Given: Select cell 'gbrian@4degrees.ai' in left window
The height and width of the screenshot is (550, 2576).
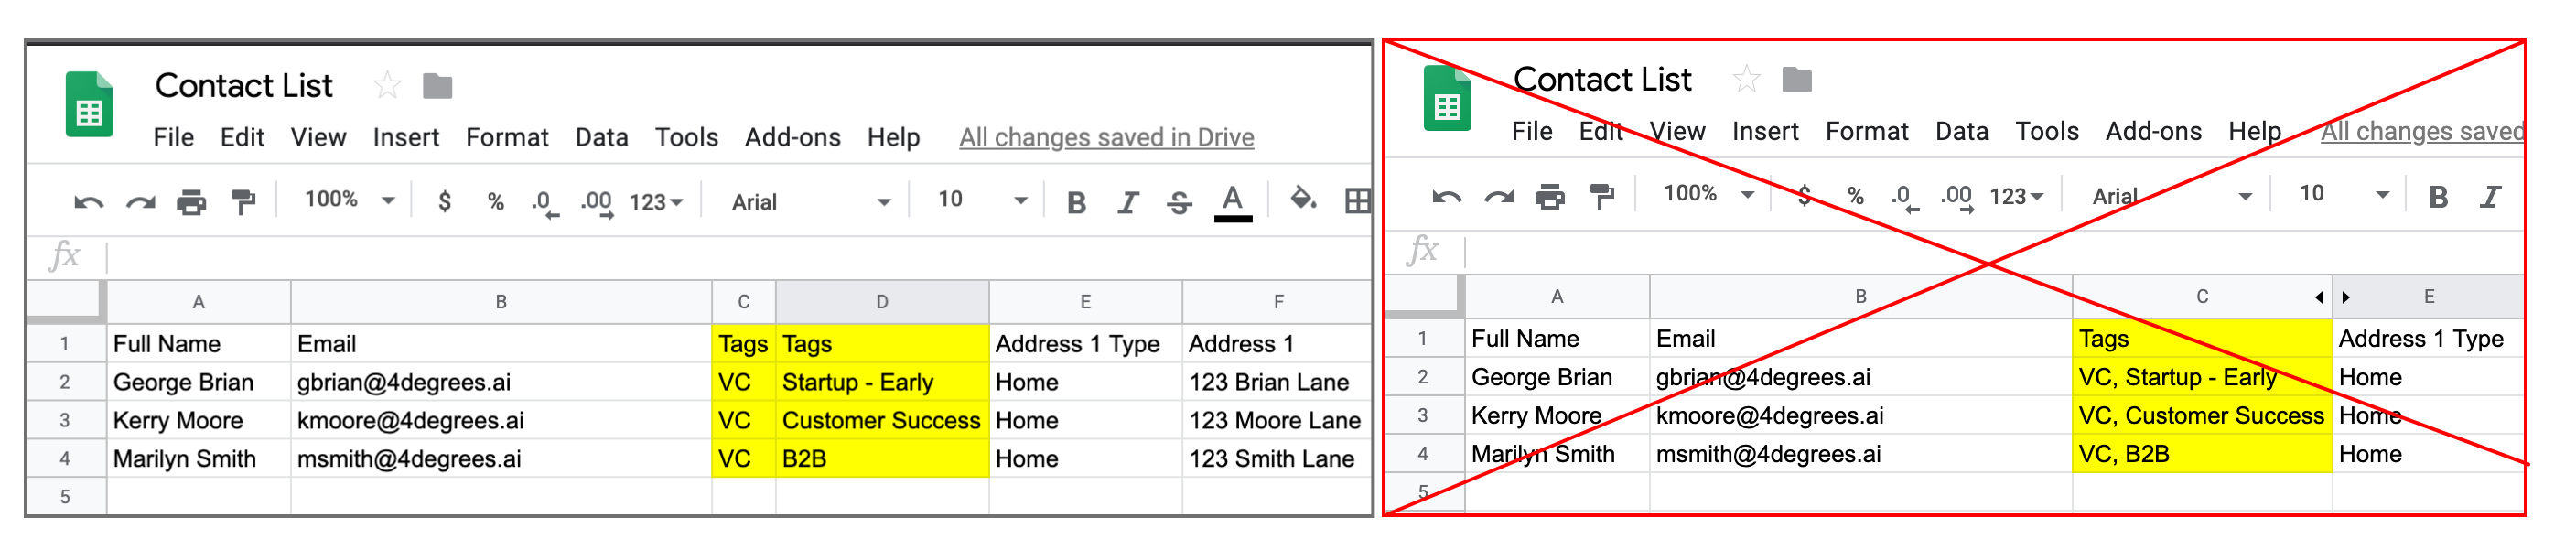Looking at the screenshot, I should pyautogui.click(x=501, y=382).
